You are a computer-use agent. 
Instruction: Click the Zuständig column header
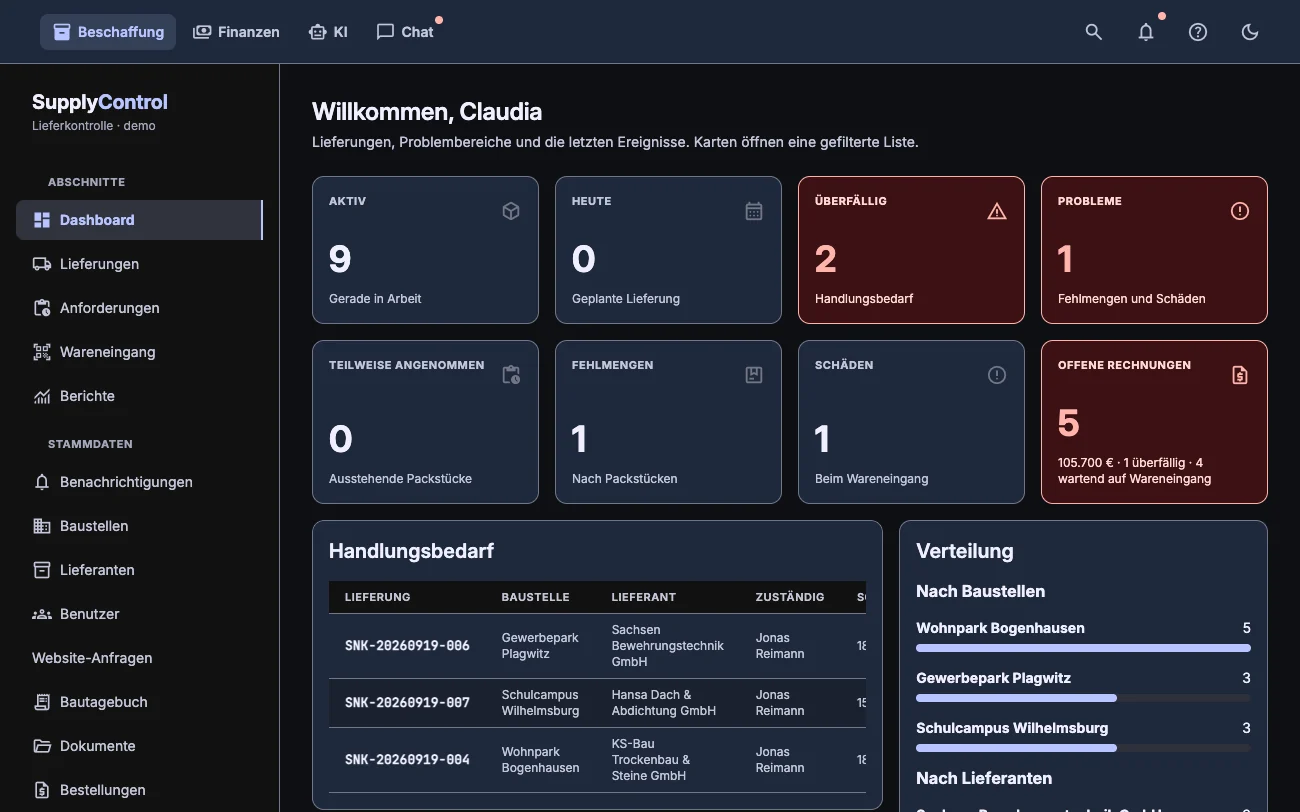(x=790, y=597)
